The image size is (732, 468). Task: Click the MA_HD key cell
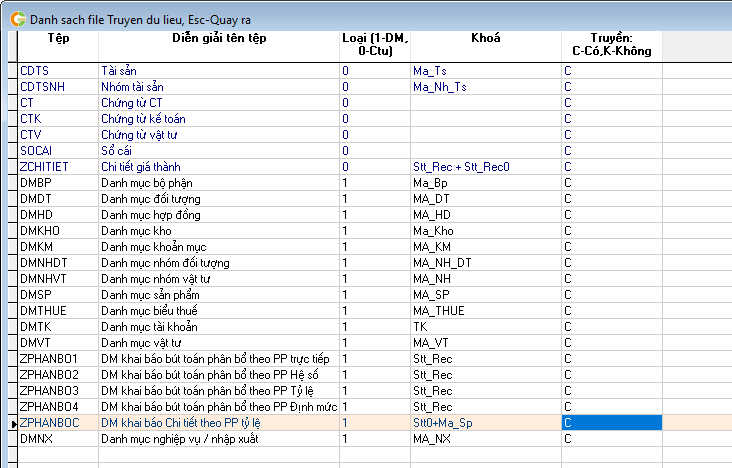pos(486,214)
